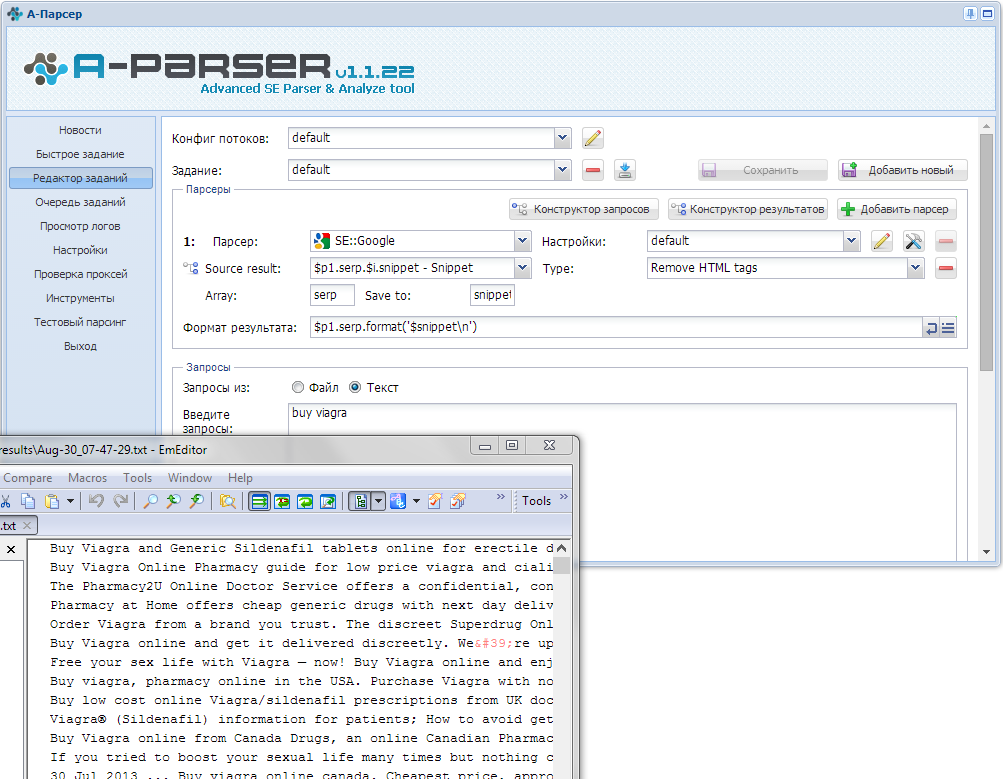This screenshot has height=779, width=1003.
Task: Open Find in EmEditor toolbar
Action: tap(150, 501)
